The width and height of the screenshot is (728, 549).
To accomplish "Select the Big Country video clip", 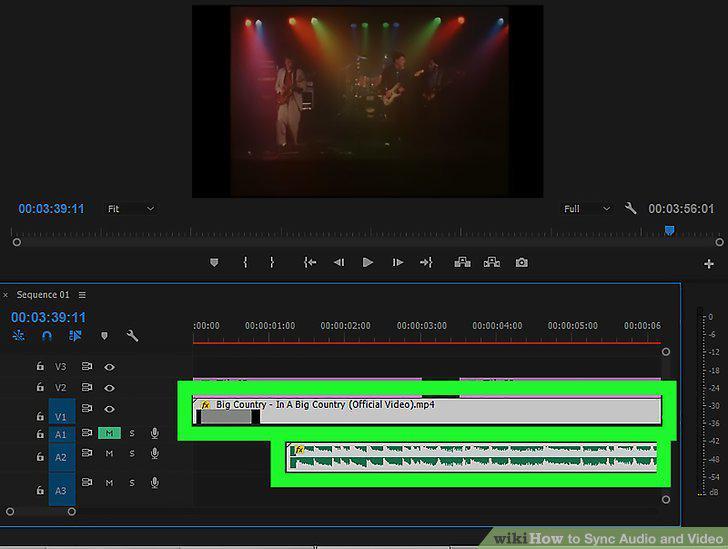I will 427,411.
